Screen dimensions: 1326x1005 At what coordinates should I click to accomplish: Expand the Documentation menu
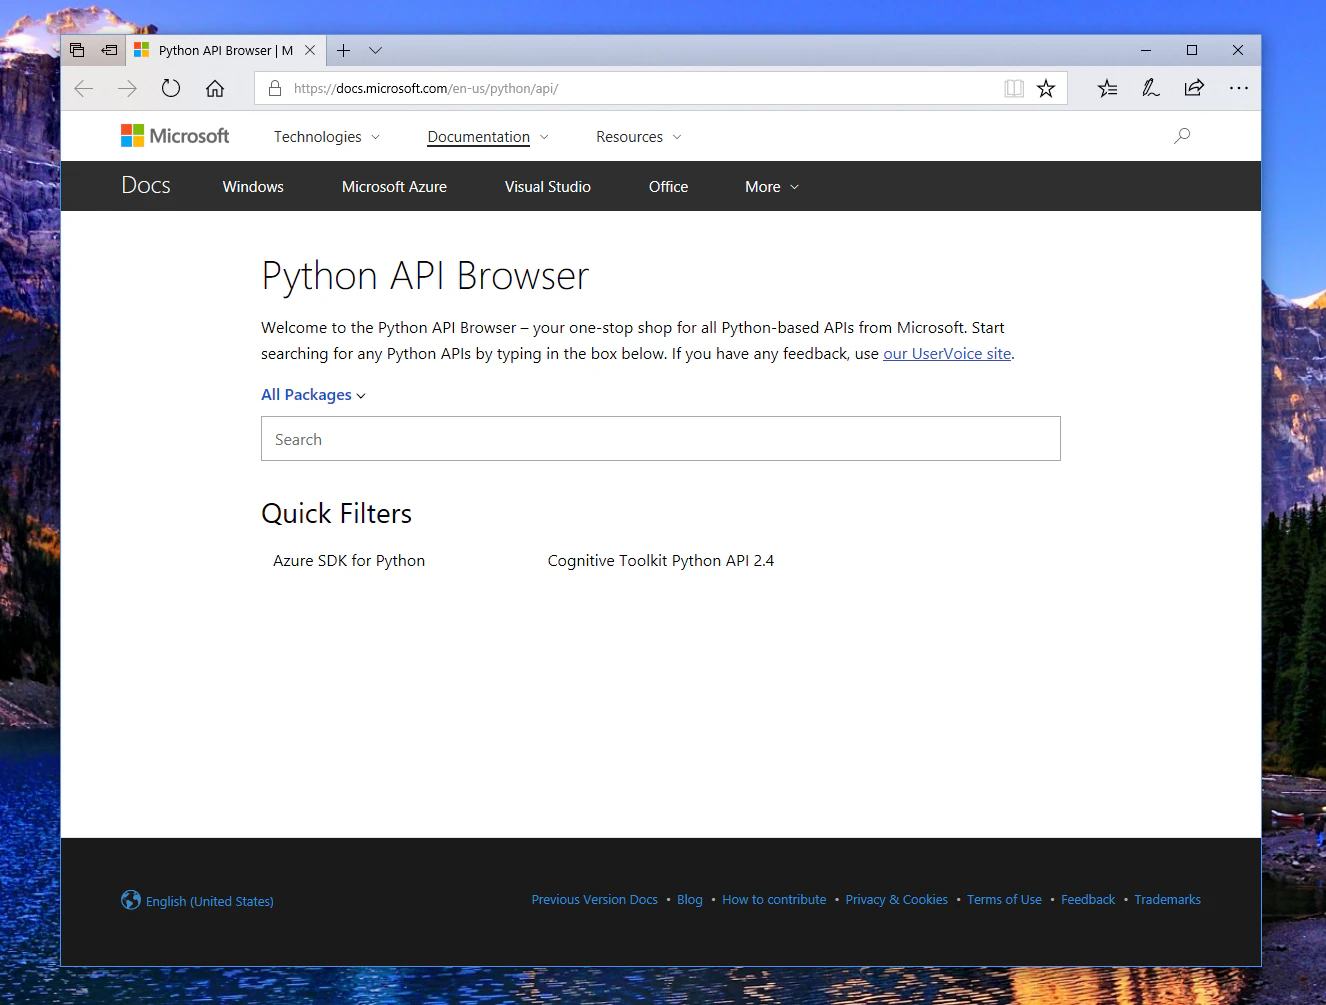[488, 137]
